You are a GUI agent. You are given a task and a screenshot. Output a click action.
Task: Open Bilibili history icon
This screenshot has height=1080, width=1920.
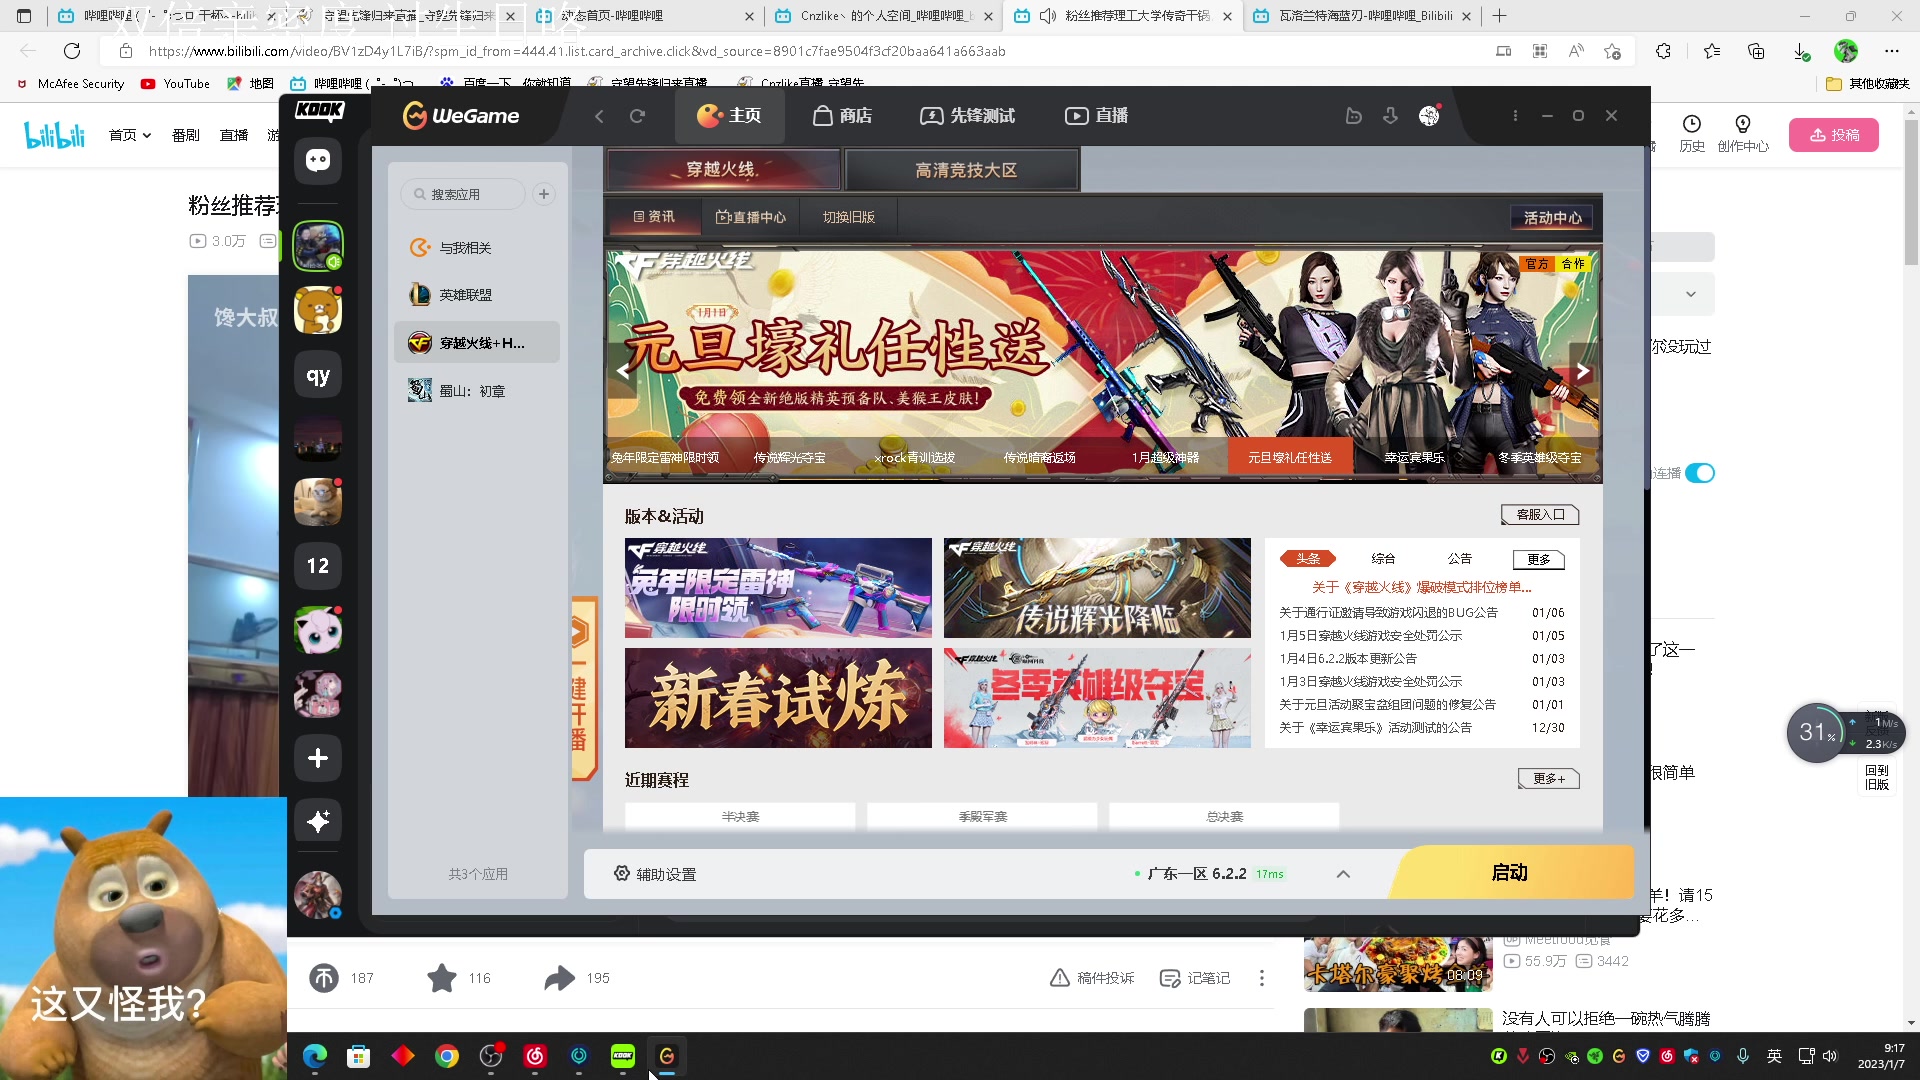pyautogui.click(x=1692, y=133)
